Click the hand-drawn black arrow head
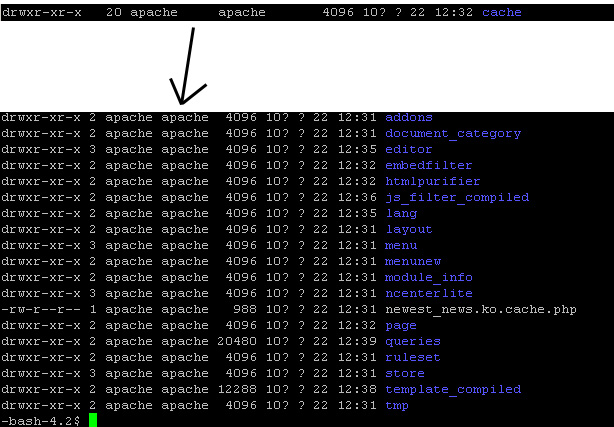The height and width of the screenshot is (427, 614). (x=183, y=96)
